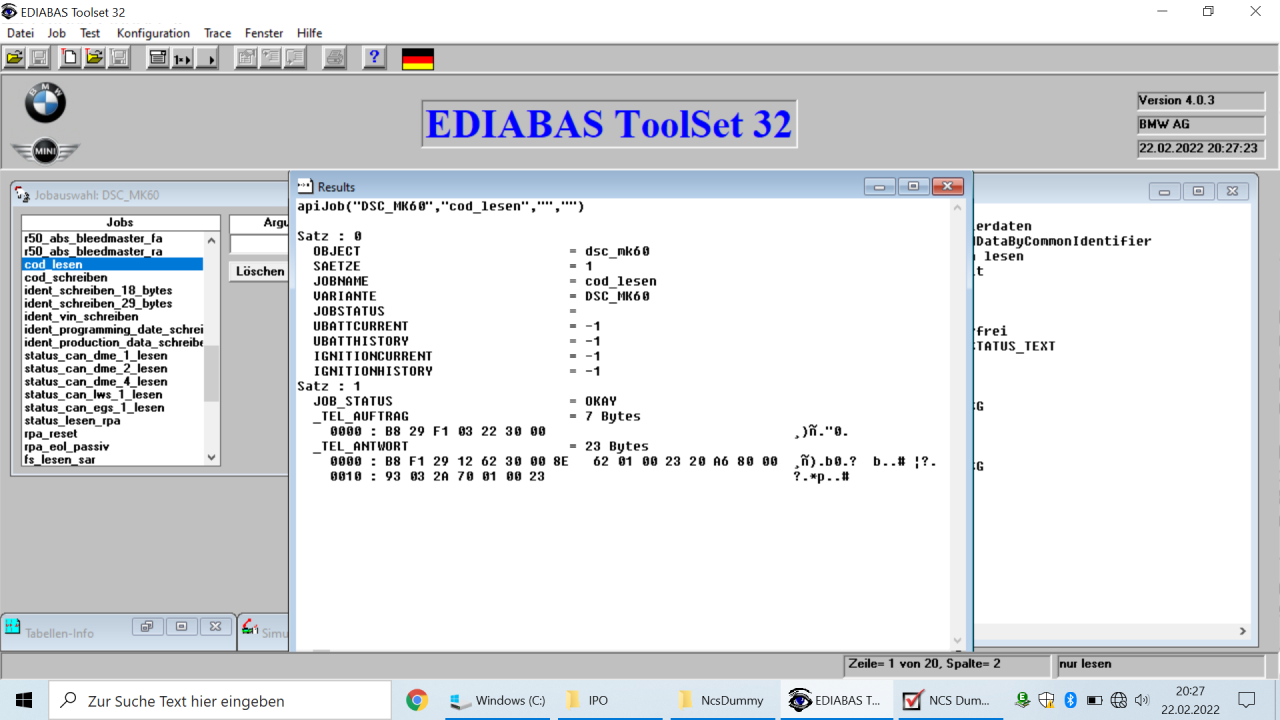Screen dimensions: 1280x720
Task: Select cod_schreiben in the Jobs list
Action: point(66,278)
